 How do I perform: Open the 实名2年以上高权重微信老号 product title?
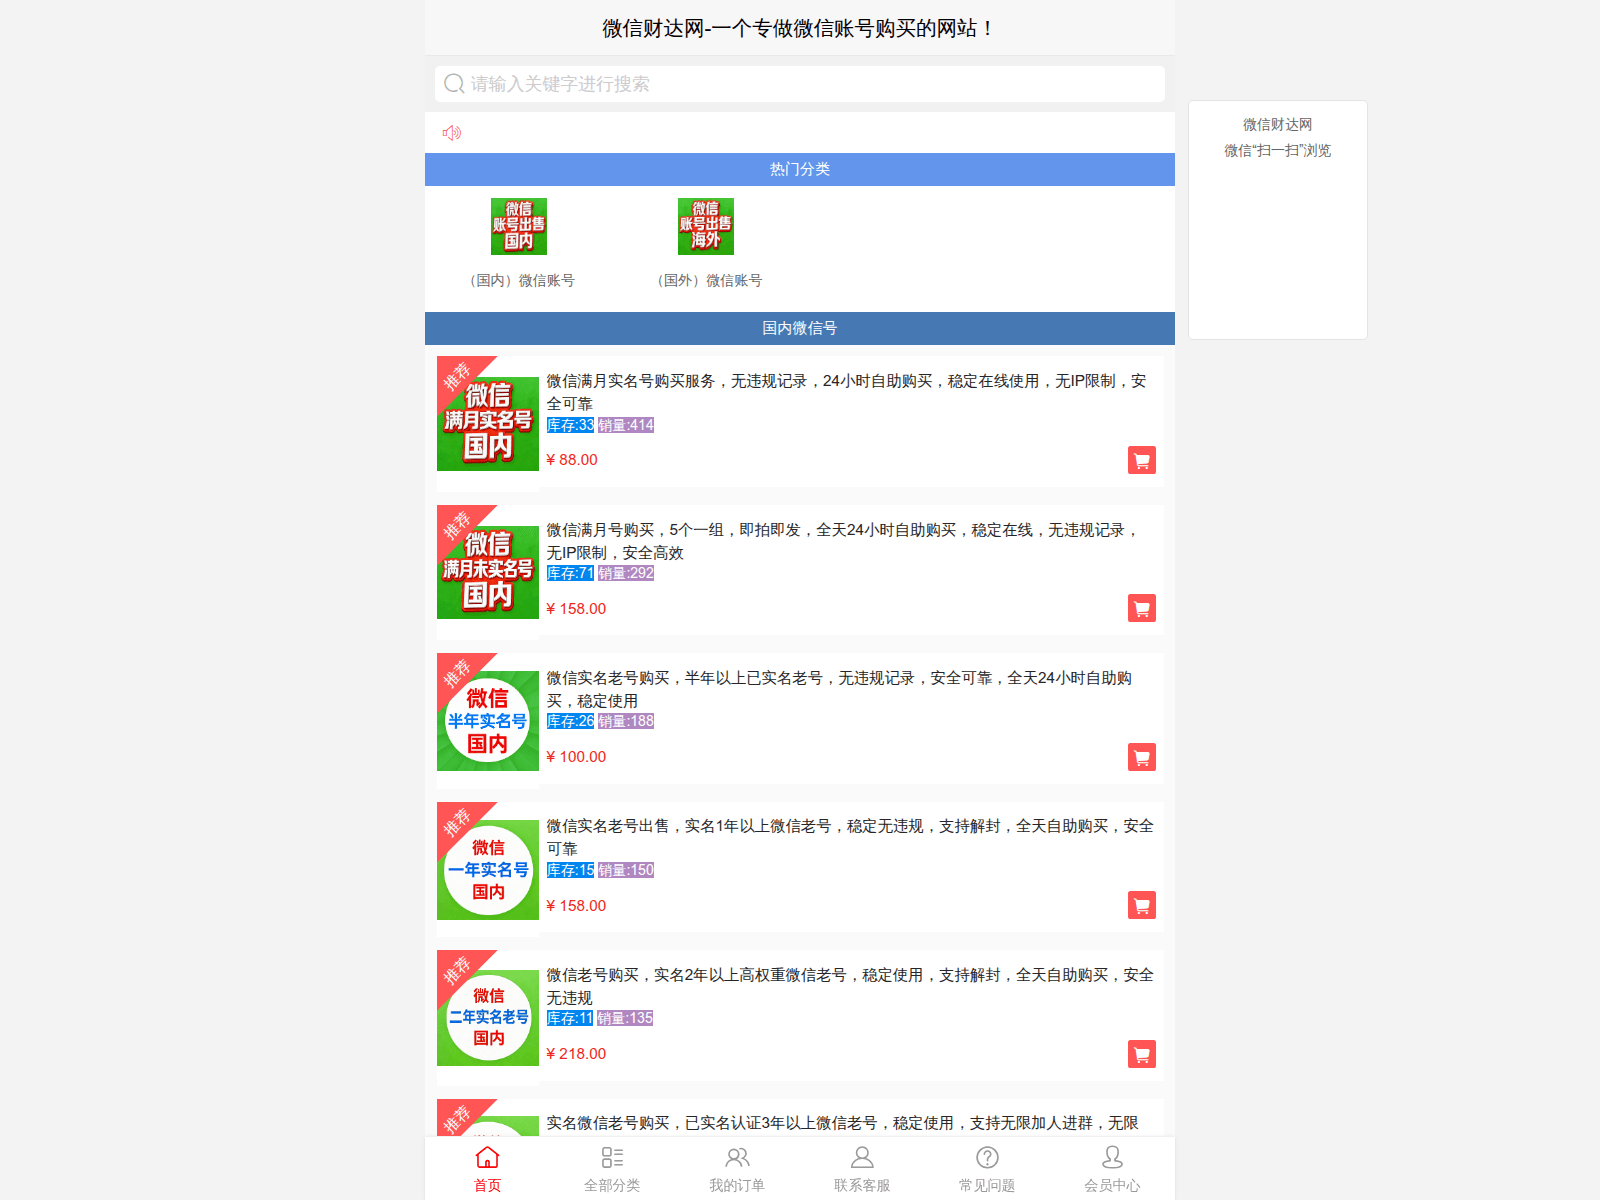click(850, 986)
